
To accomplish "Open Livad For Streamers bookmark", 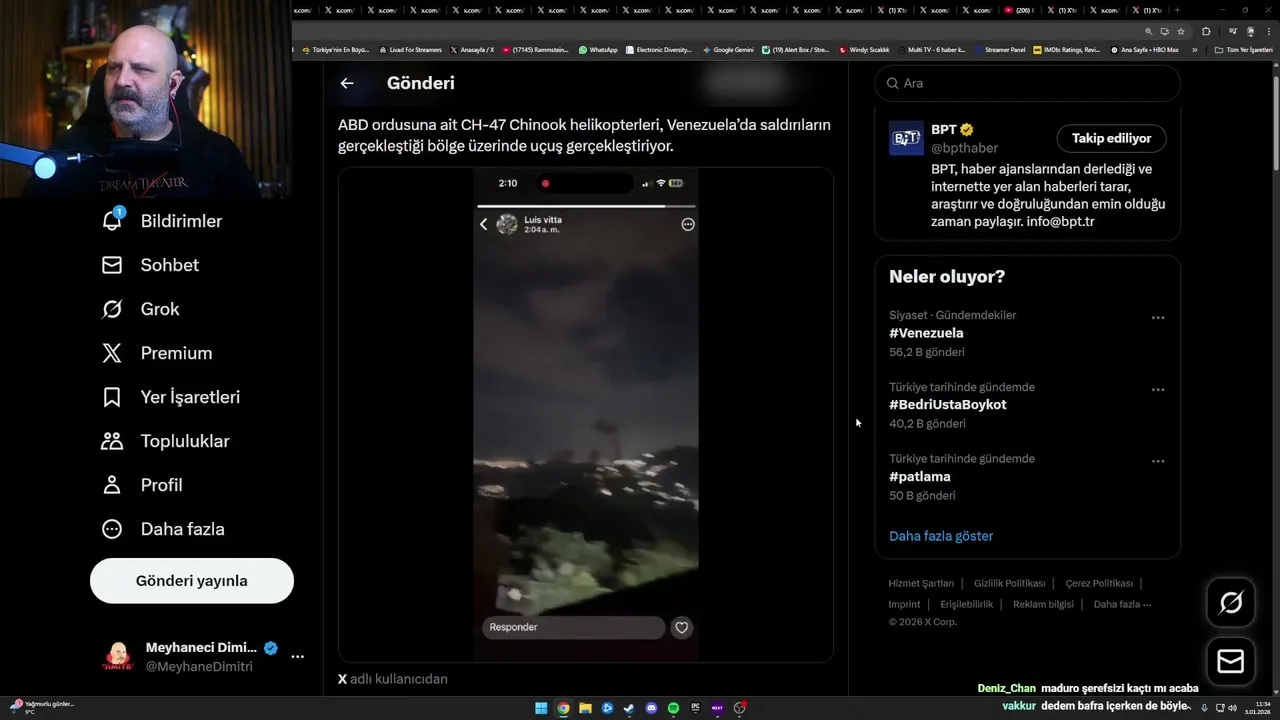I will point(411,49).
